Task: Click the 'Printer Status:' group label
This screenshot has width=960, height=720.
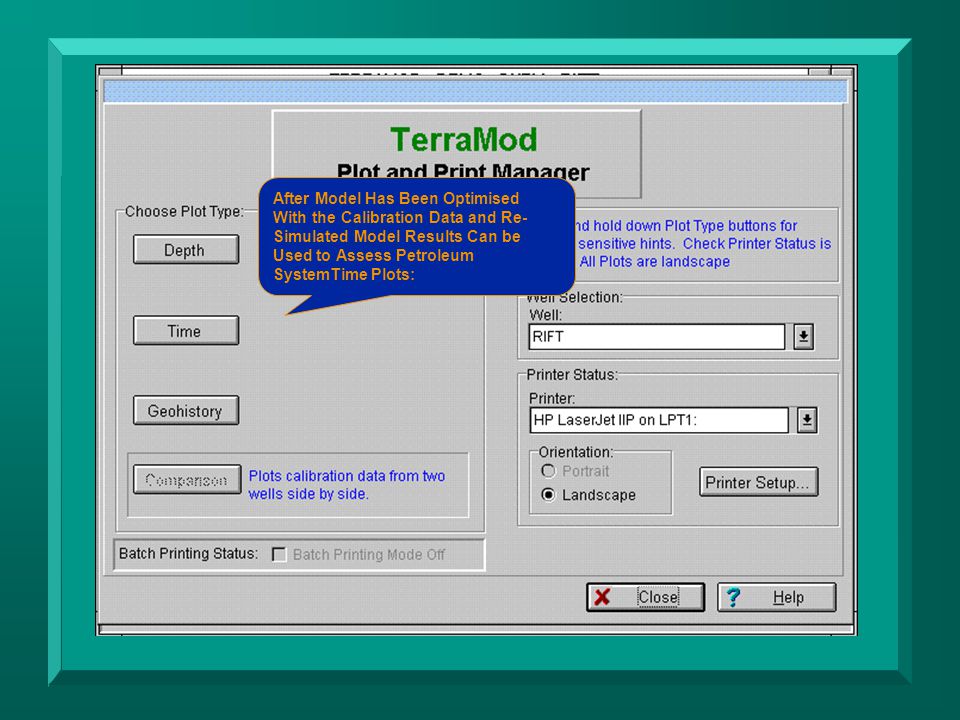Action: click(x=572, y=375)
